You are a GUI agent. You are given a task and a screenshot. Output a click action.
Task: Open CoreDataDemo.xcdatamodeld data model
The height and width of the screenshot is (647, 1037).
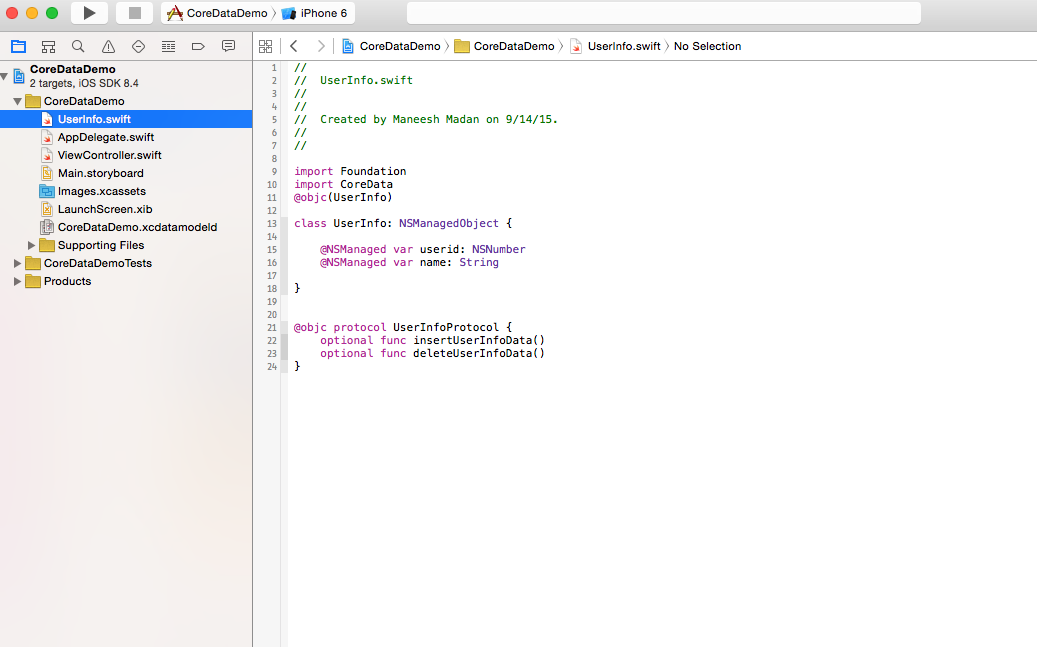coord(137,227)
